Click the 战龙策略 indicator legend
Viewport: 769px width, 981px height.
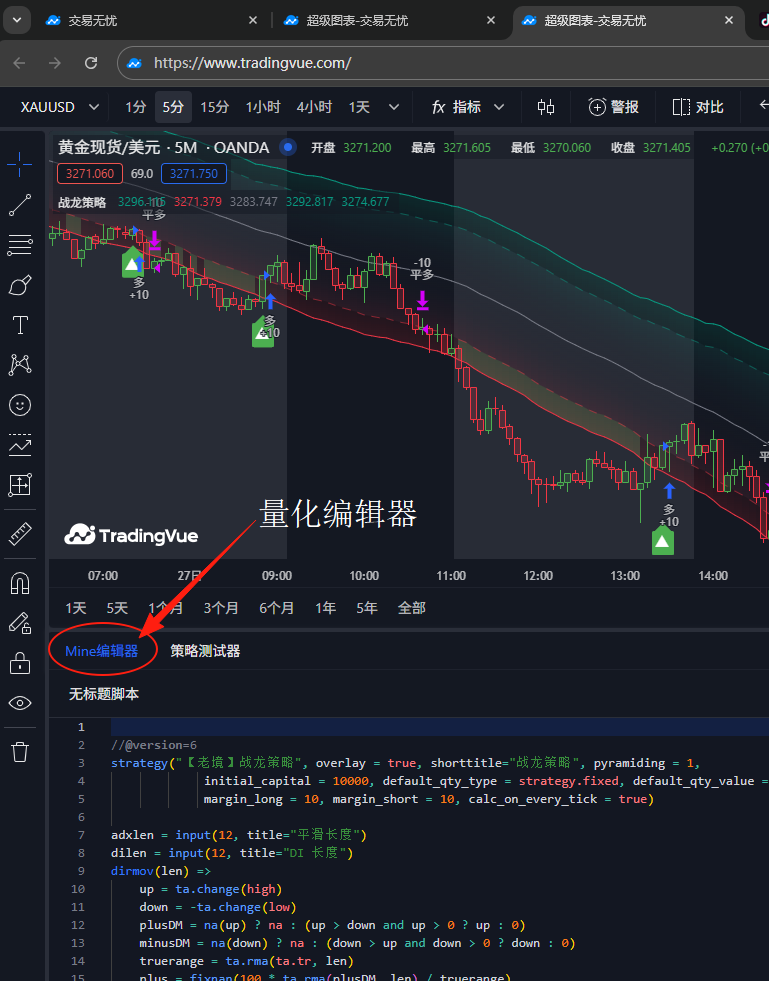tap(82, 202)
